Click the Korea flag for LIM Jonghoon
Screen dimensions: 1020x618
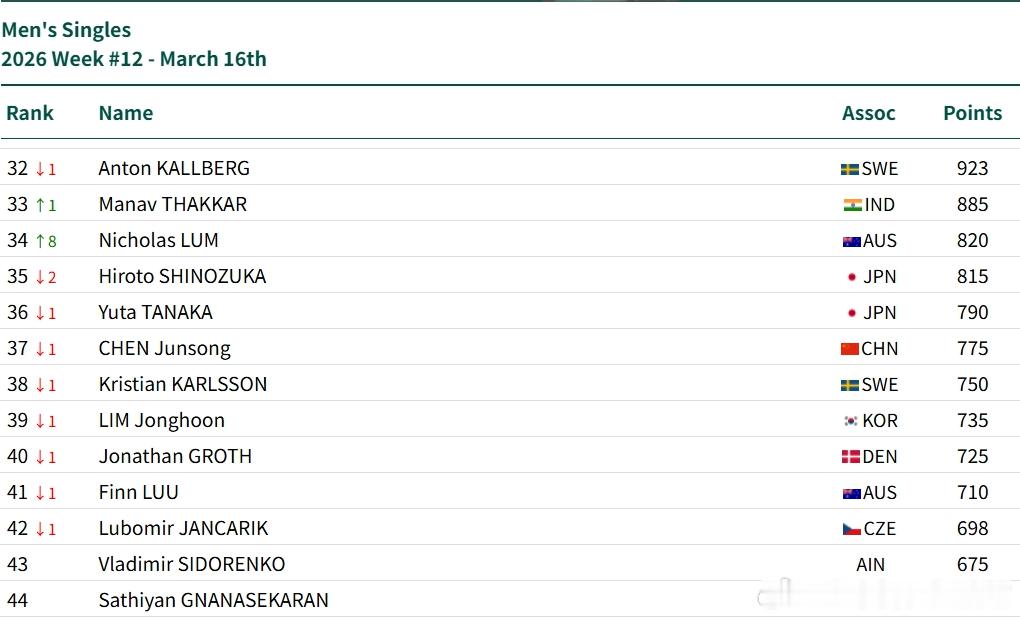coord(851,421)
